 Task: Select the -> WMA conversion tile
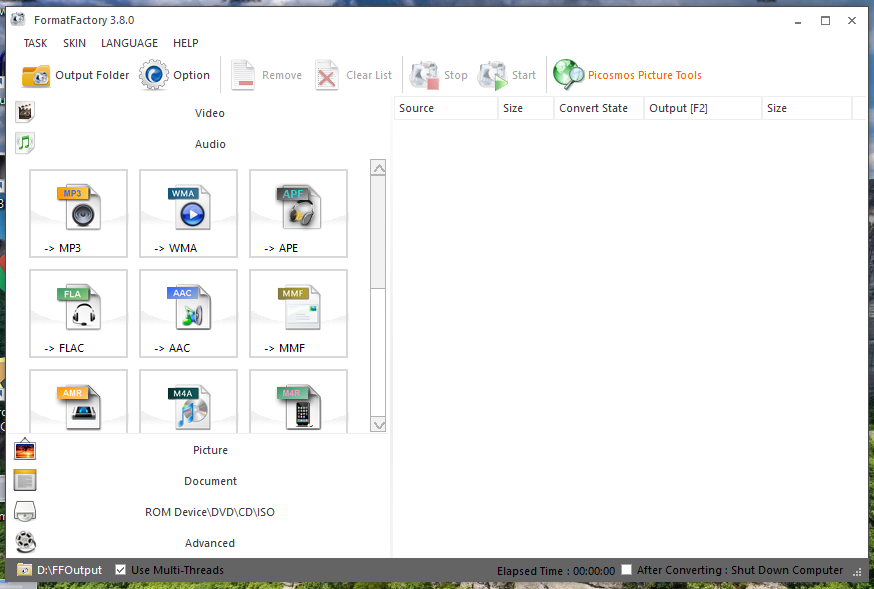(188, 213)
